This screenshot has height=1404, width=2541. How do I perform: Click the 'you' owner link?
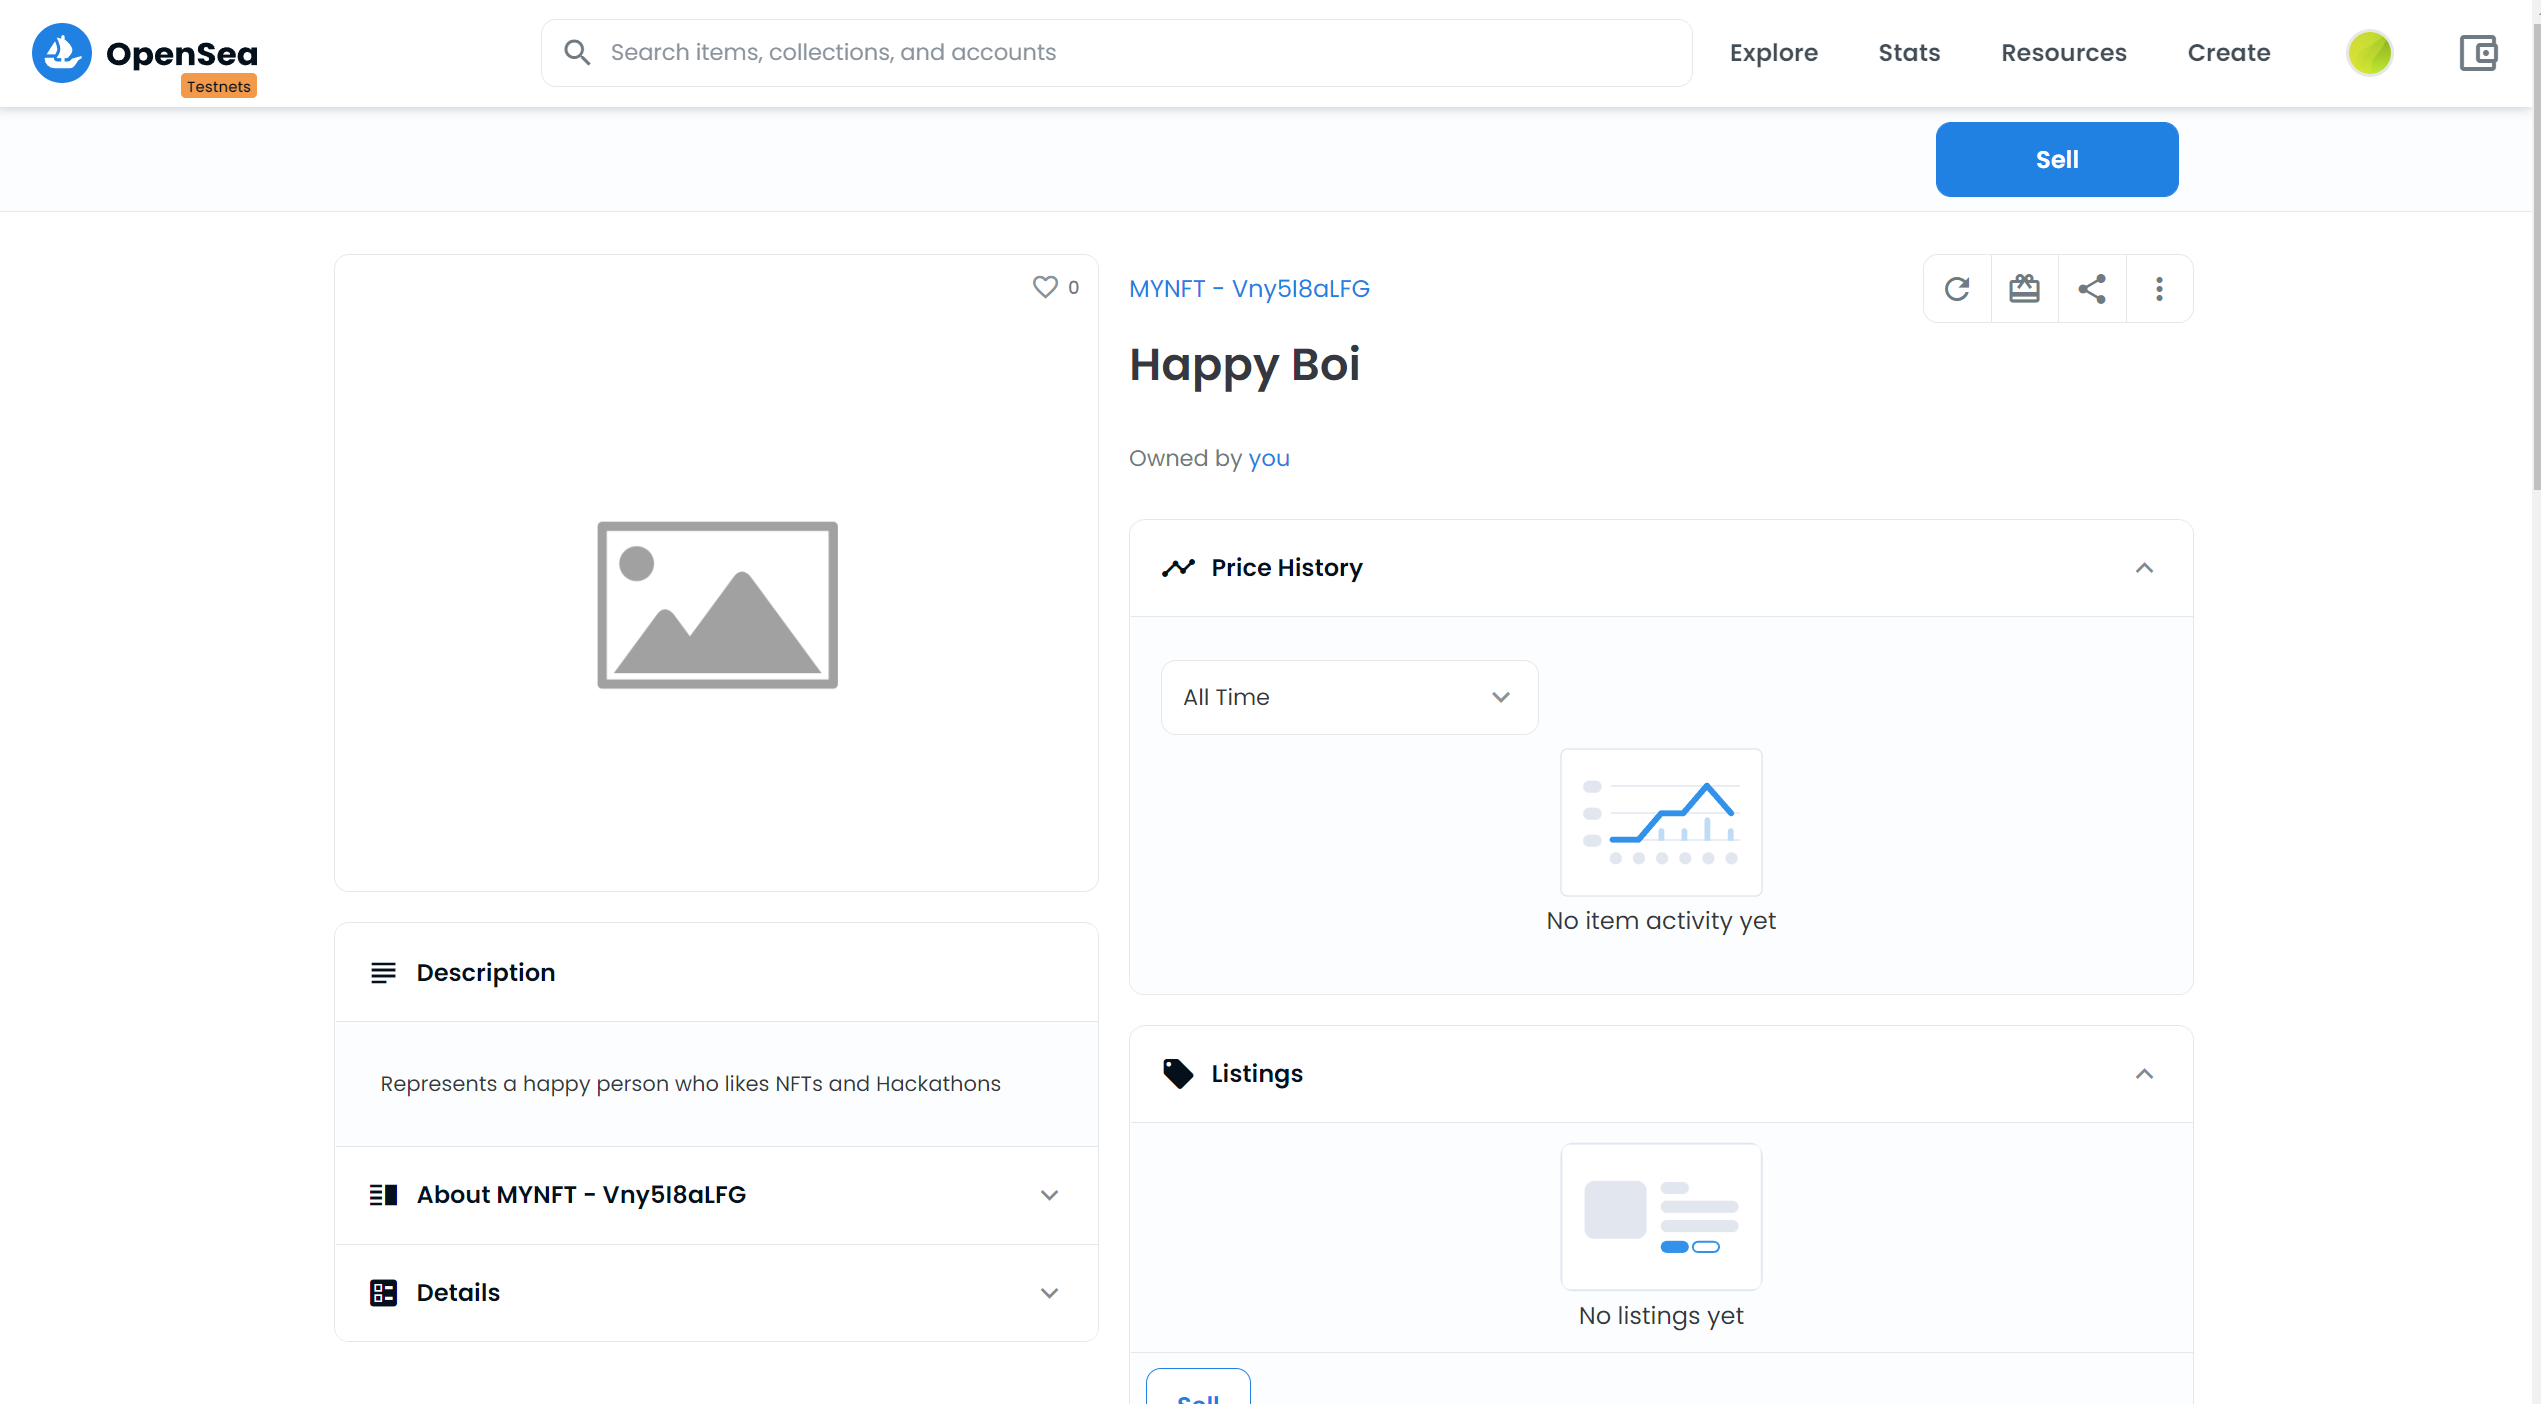(x=1269, y=458)
